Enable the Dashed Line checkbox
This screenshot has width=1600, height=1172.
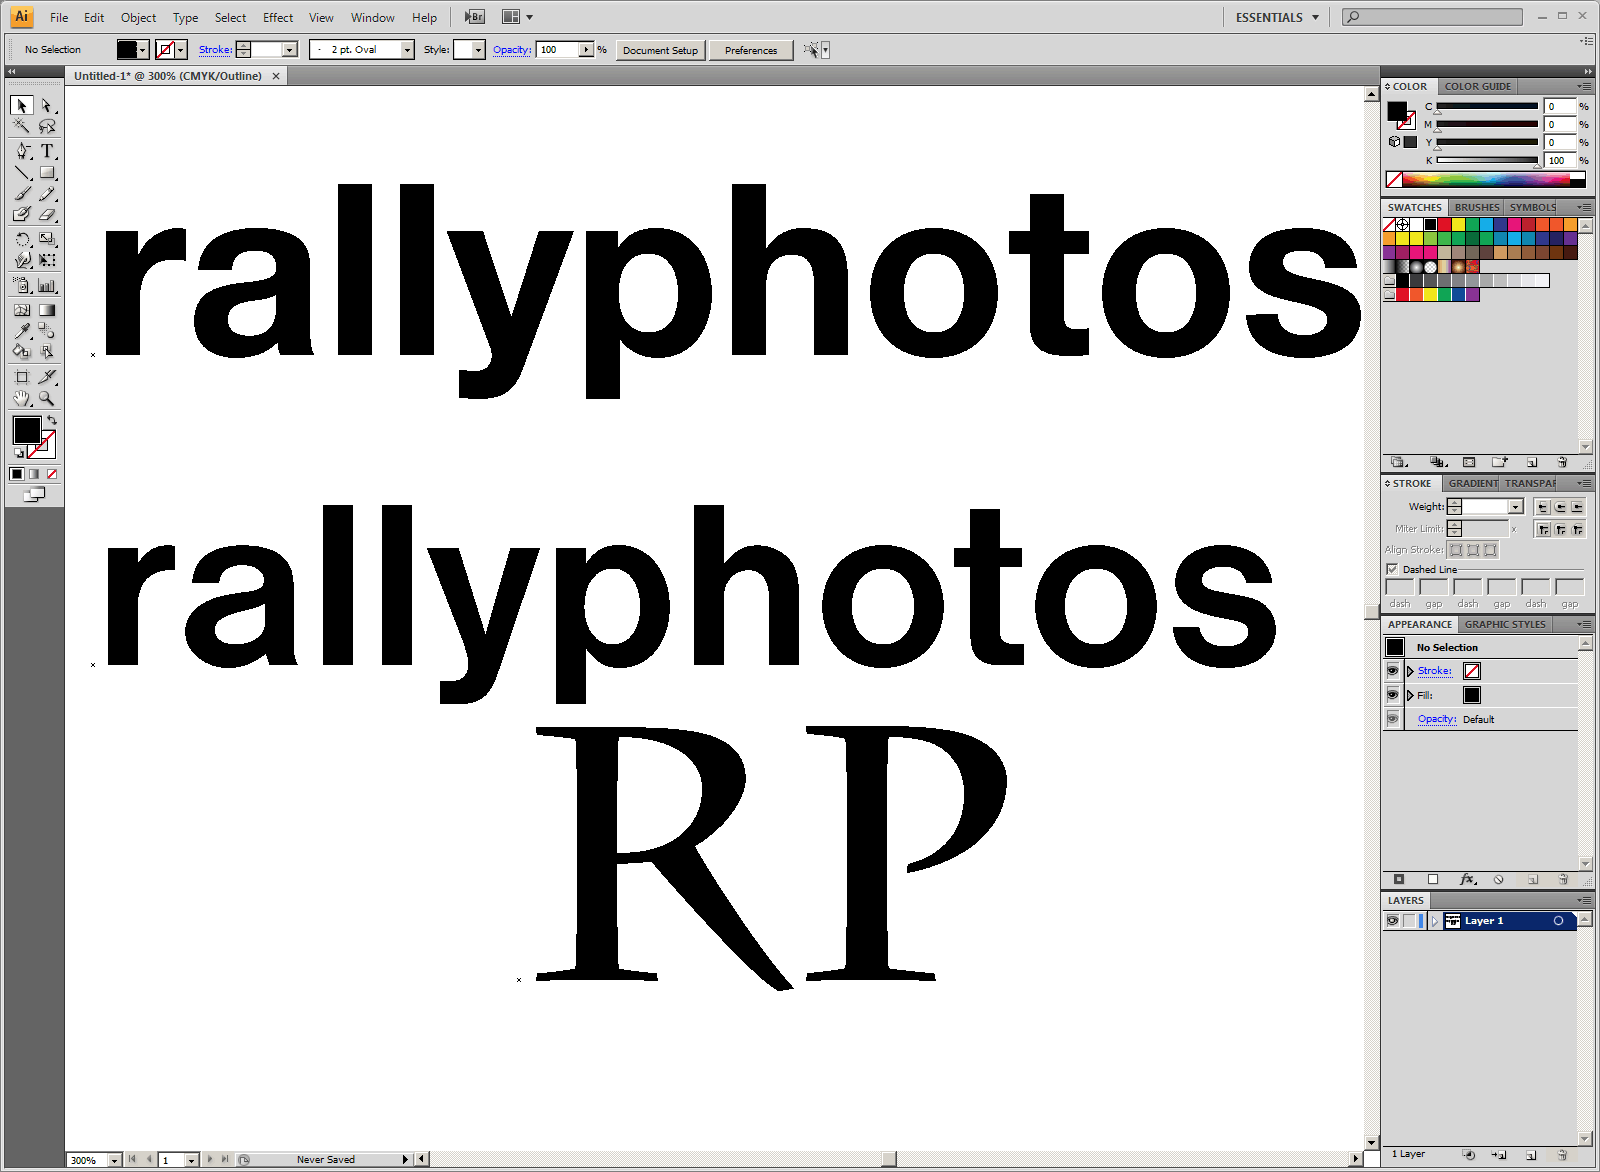point(1392,569)
